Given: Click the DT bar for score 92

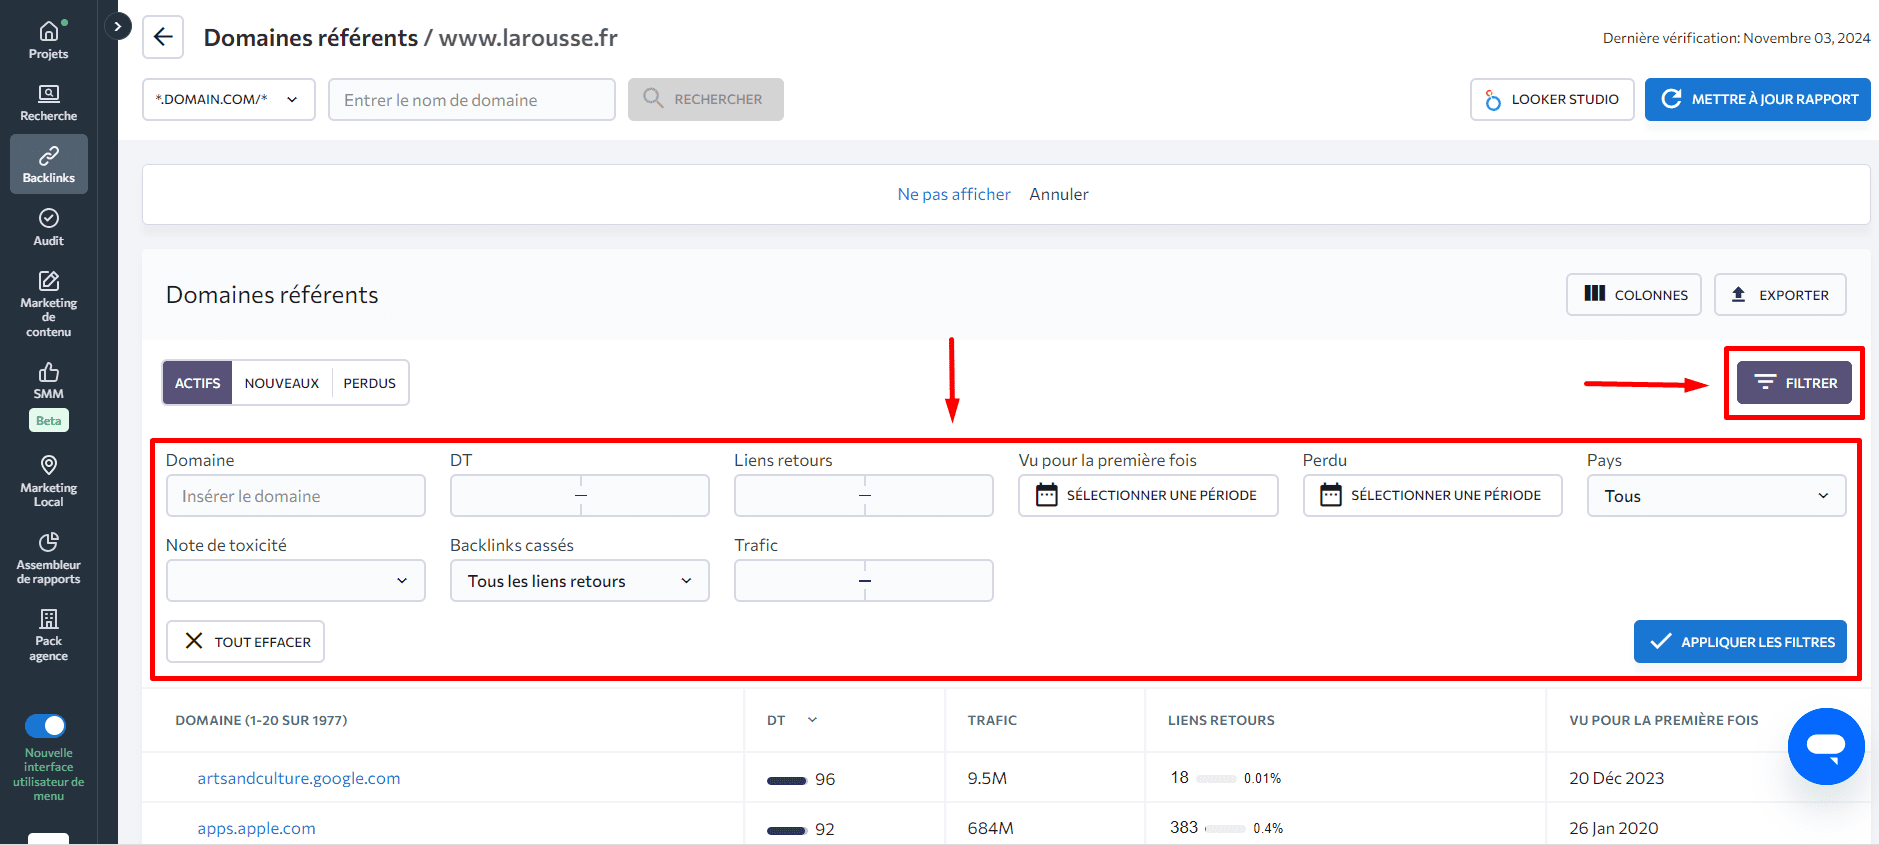Looking at the screenshot, I should [x=786, y=830].
